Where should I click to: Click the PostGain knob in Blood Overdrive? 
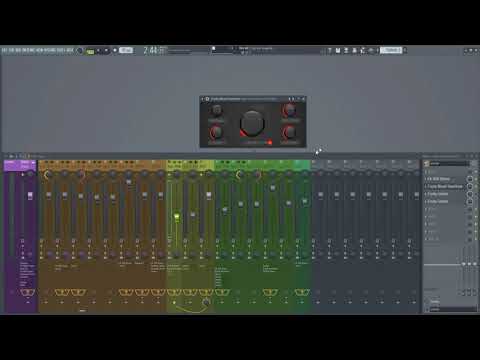click(x=289, y=132)
